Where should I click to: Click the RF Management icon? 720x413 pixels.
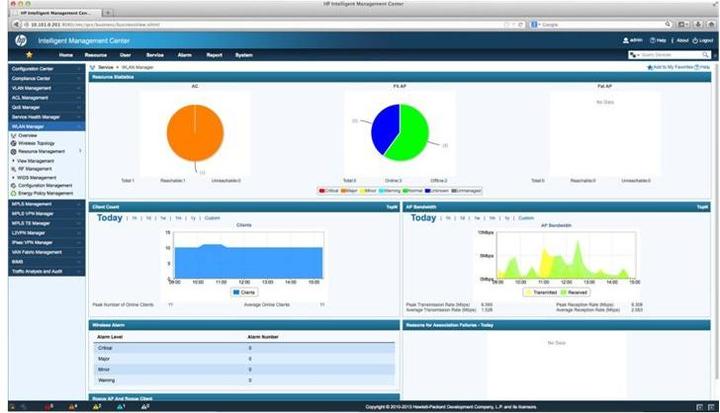click(x=14, y=169)
